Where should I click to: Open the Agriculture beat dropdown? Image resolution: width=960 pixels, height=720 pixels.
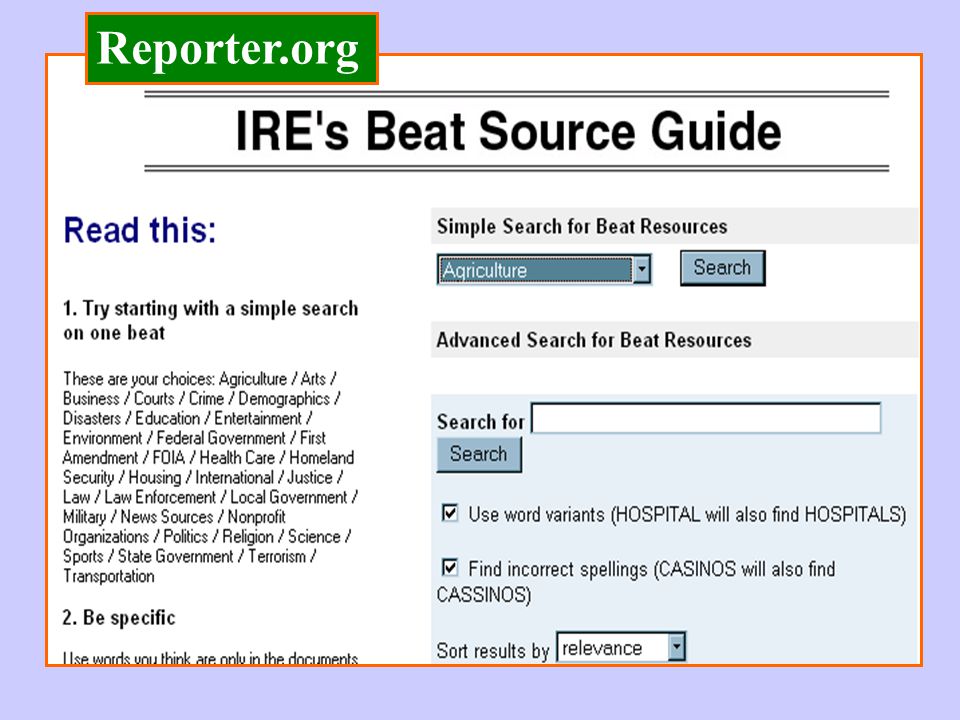544,269
